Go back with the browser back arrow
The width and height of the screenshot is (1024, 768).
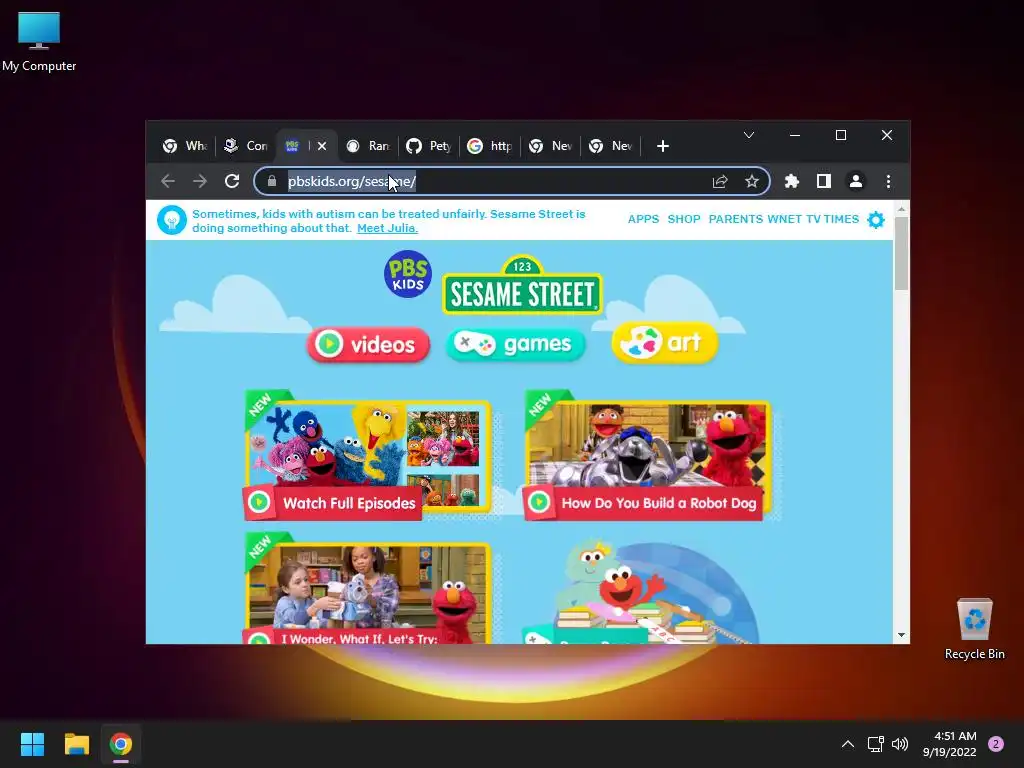coord(168,181)
